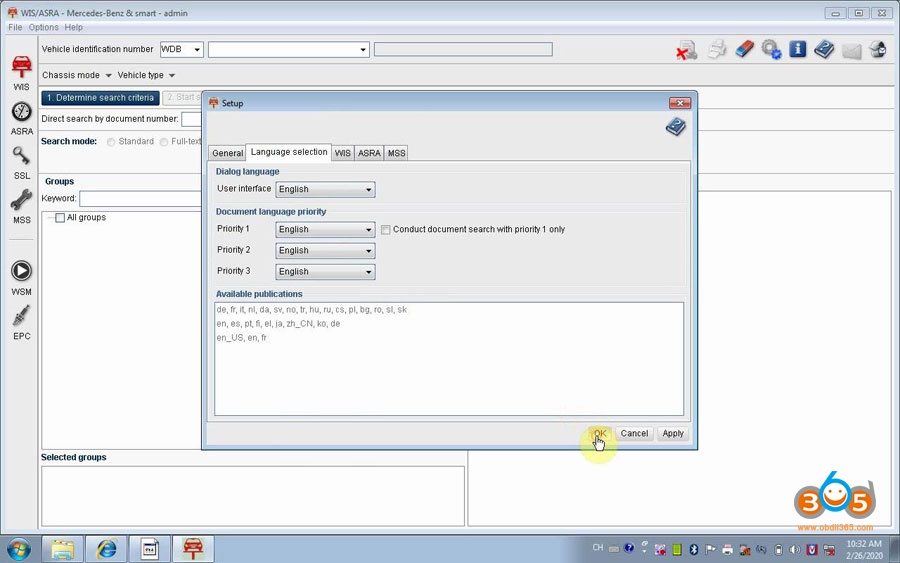Open the main toolbar help book
Screen dimensions: 900x563
coord(824,49)
